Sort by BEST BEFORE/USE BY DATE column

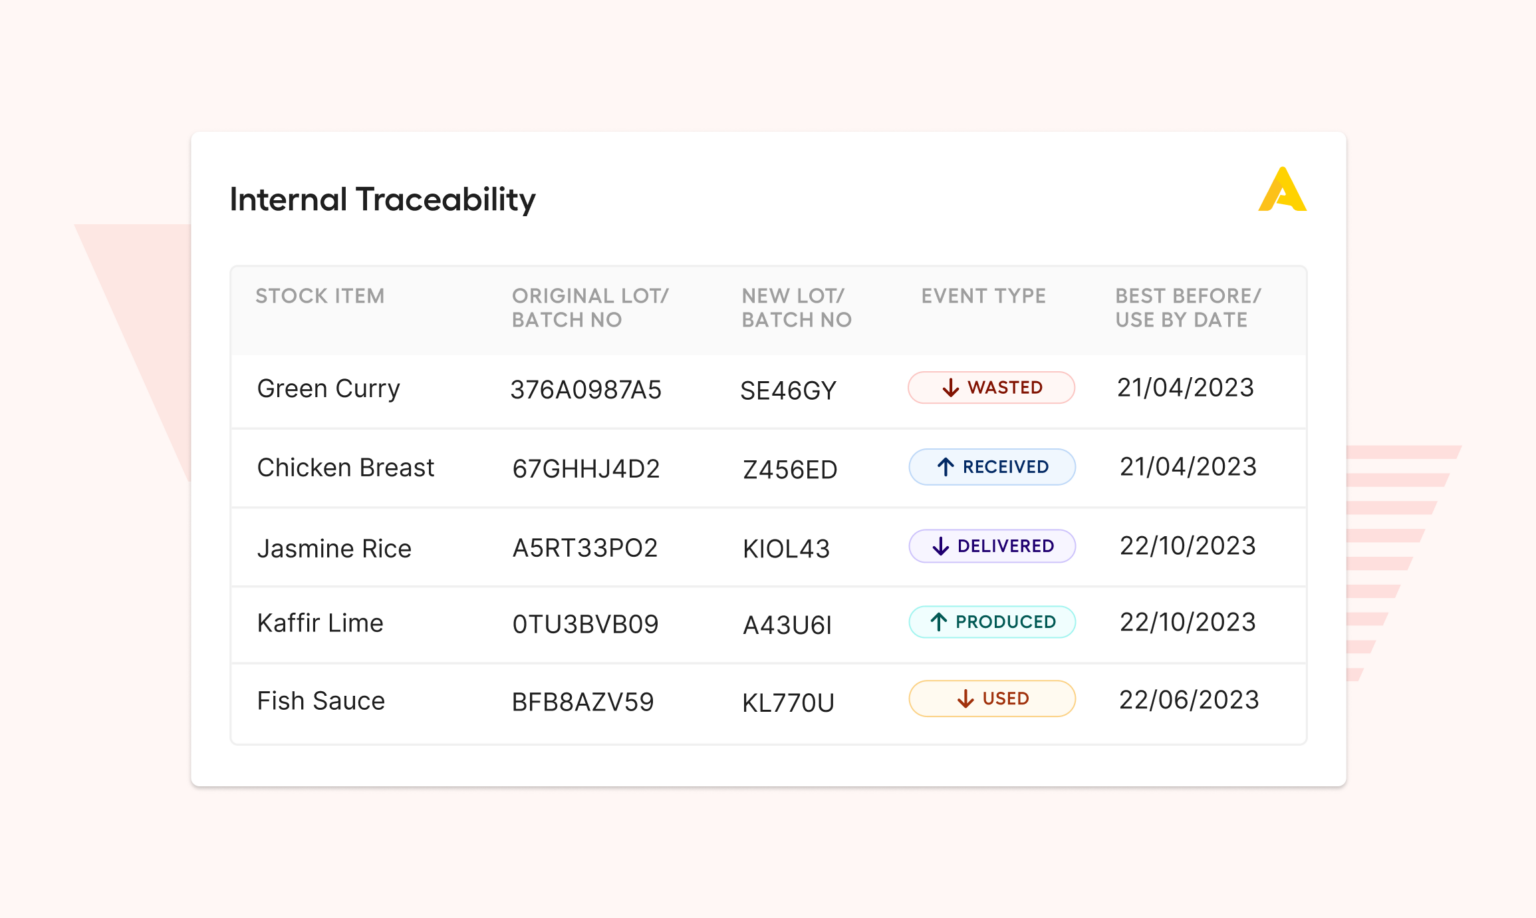[1187, 308]
